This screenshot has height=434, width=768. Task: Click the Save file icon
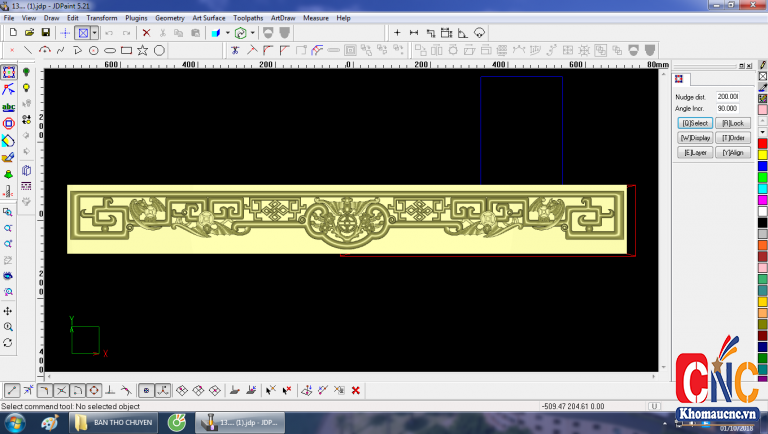coord(45,33)
